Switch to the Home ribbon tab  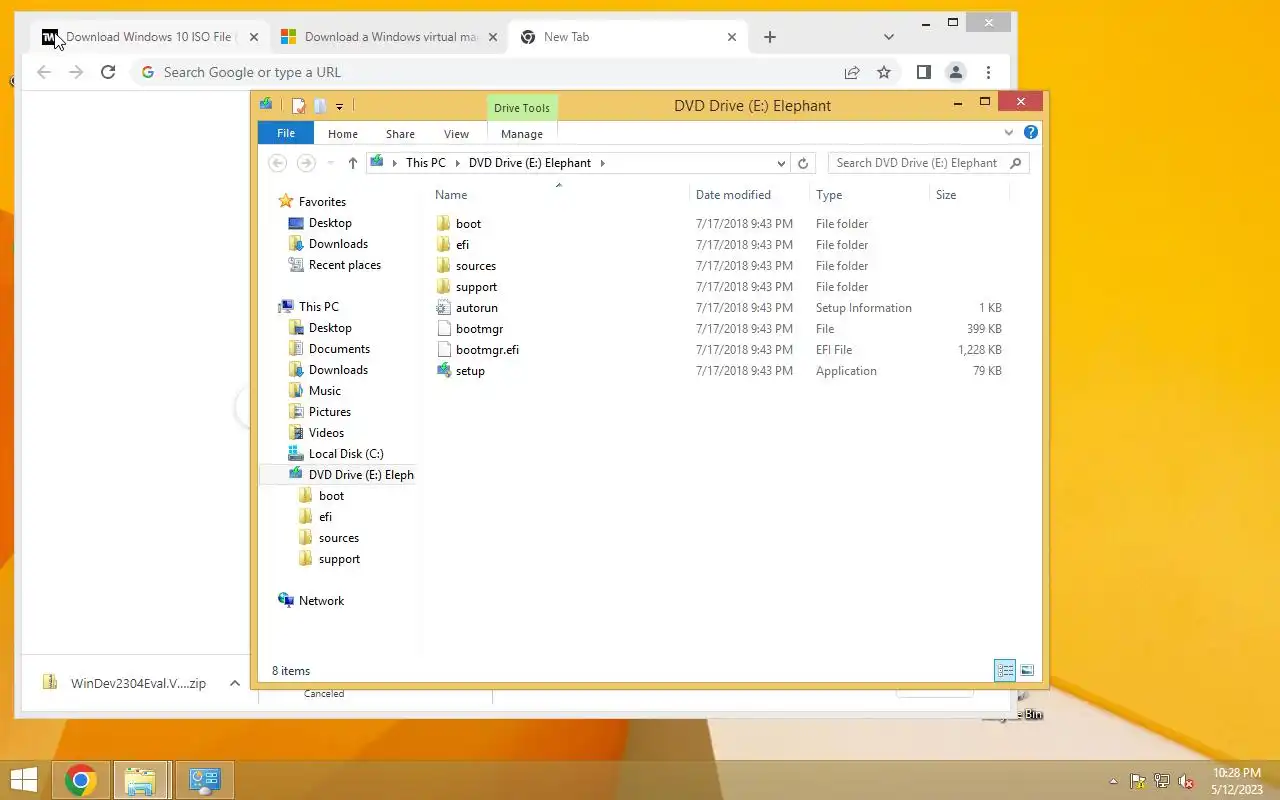tap(343, 134)
